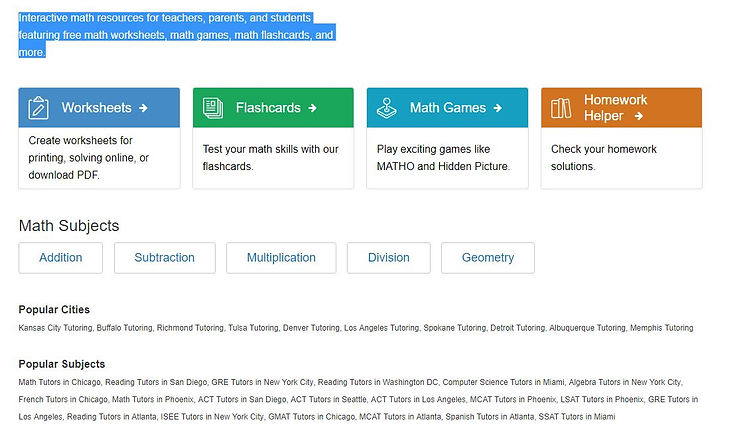This screenshot has width=755, height=426.
Task: Open ISEE Tutors in New York City
Action: [x=212, y=417]
